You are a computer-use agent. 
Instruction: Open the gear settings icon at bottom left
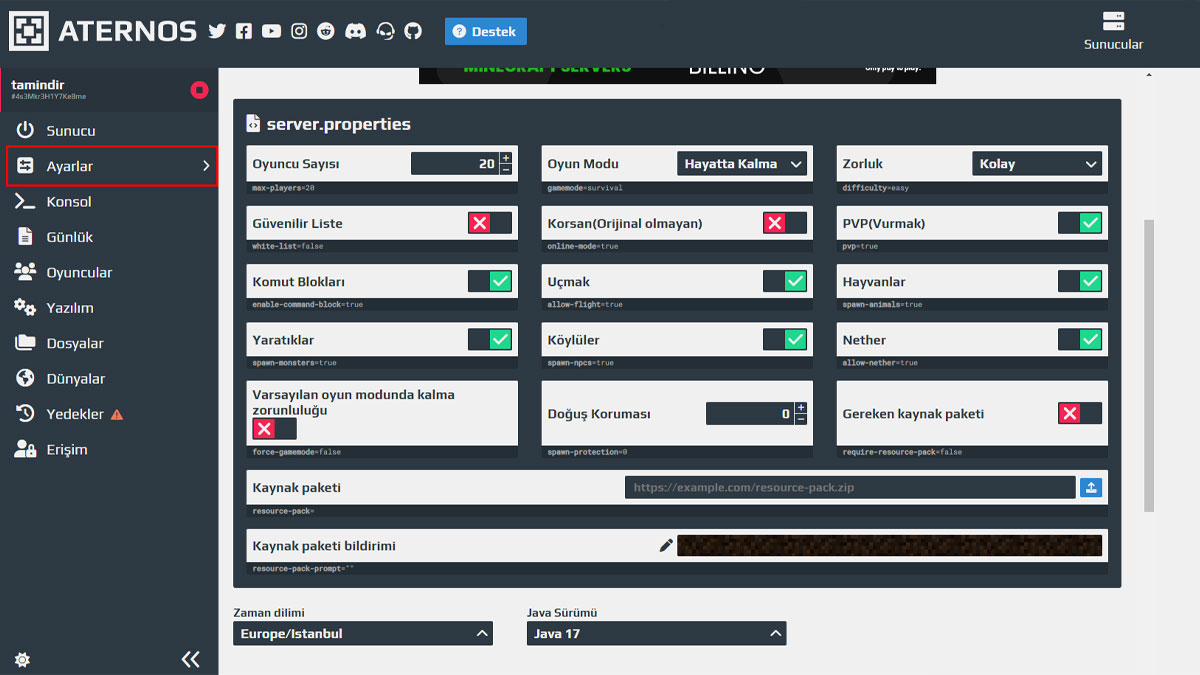[22, 659]
